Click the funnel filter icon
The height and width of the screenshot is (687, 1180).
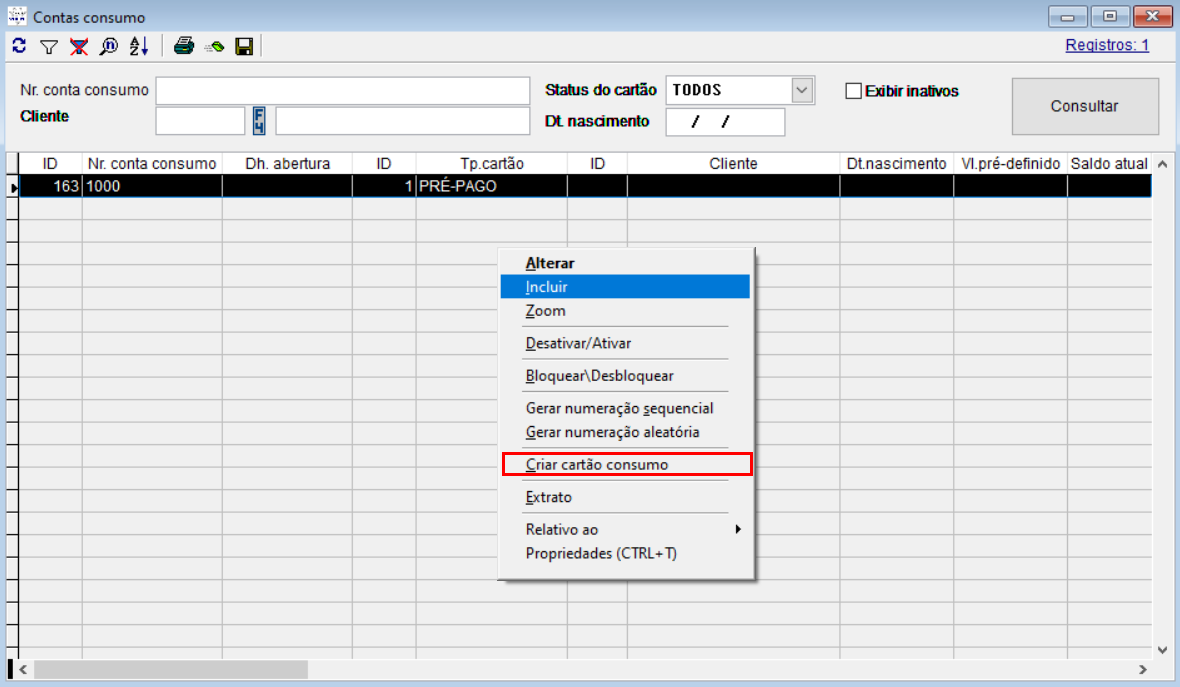48,46
